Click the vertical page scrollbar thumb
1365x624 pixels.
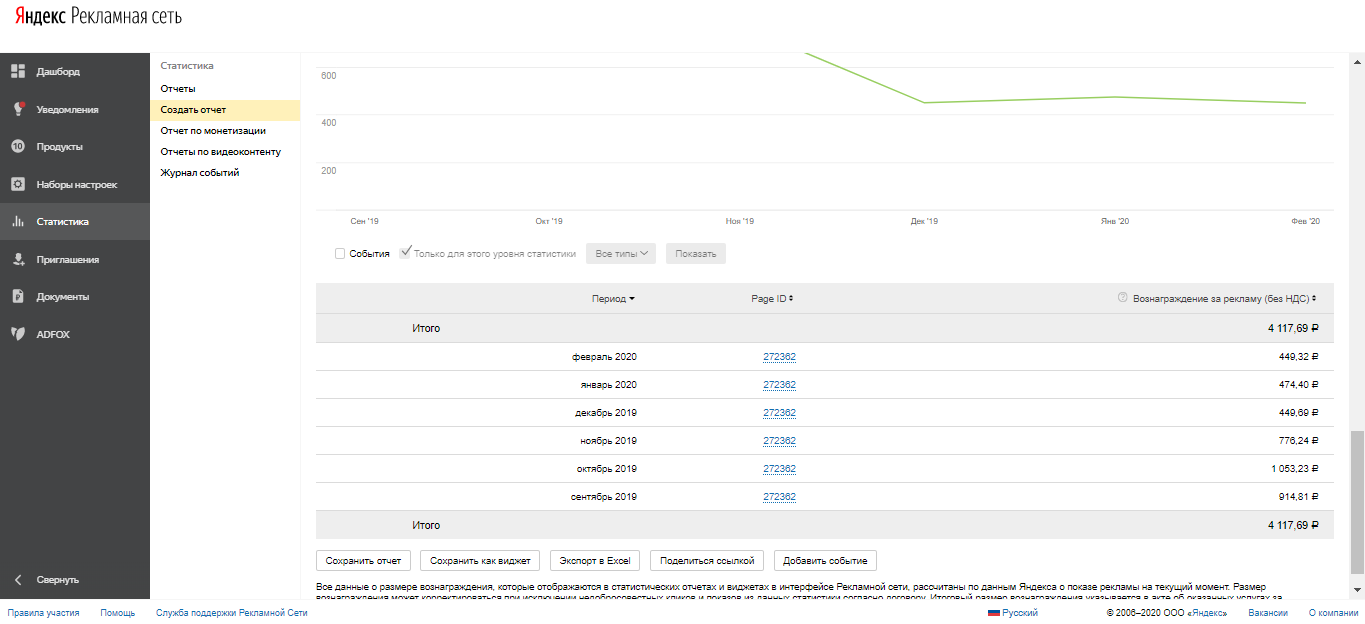coord(1357,501)
